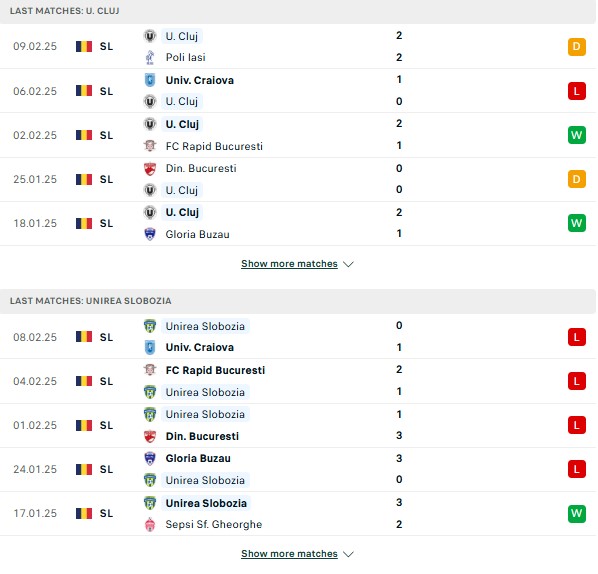Image resolution: width=598 pixels, height=574 pixels.
Task: Click the Last Matches: U. Cluj header
Action: [64, 11]
